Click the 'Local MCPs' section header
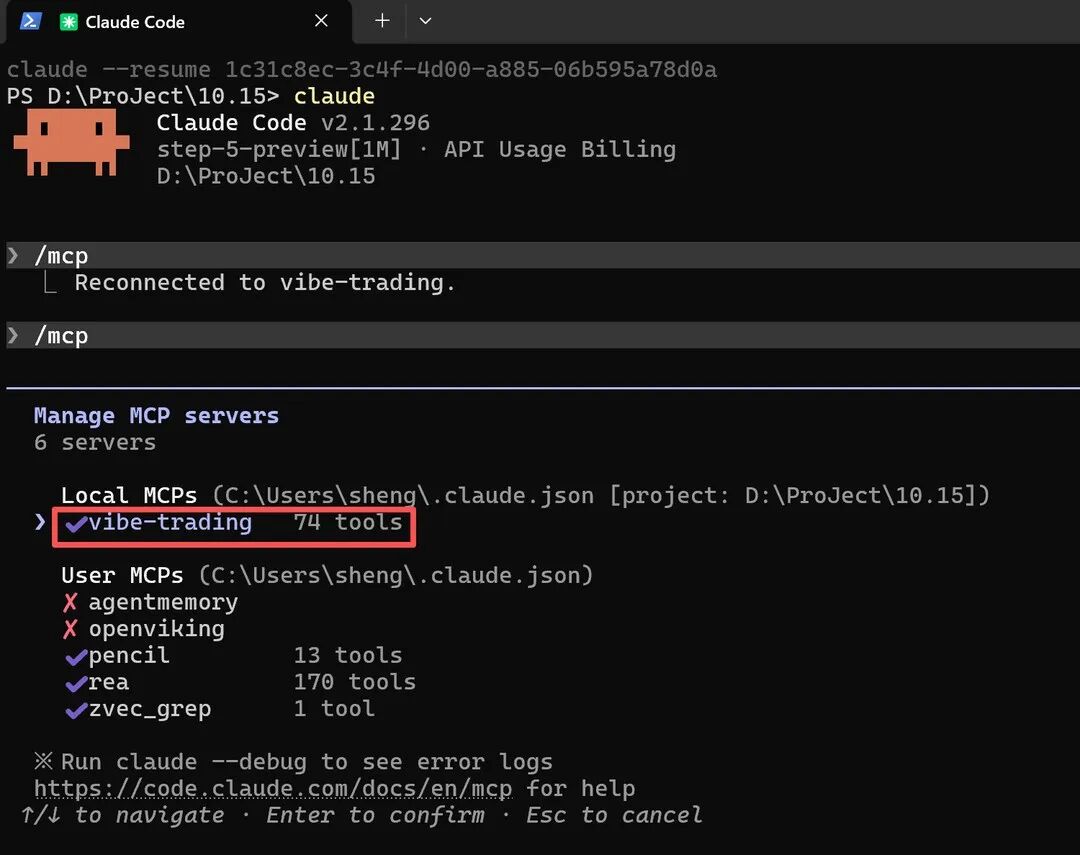1080x855 pixels. click(129, 495)
